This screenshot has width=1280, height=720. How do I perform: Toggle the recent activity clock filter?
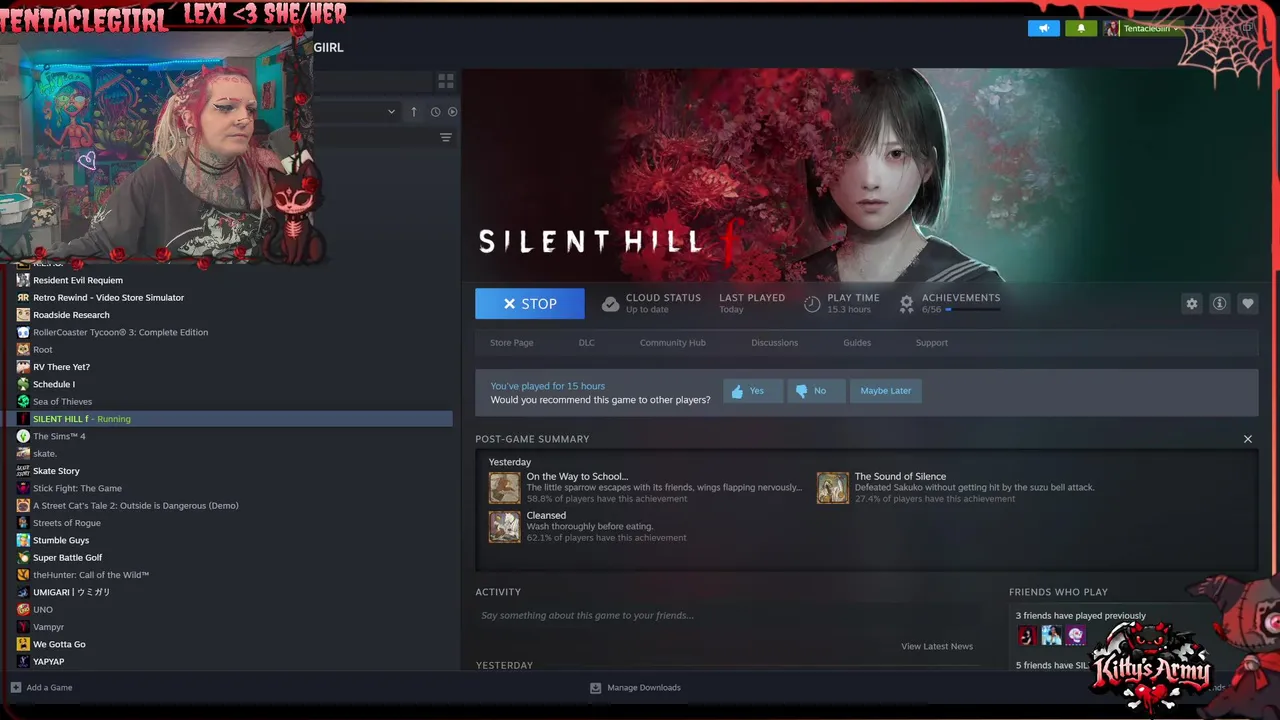click(435, 112)
